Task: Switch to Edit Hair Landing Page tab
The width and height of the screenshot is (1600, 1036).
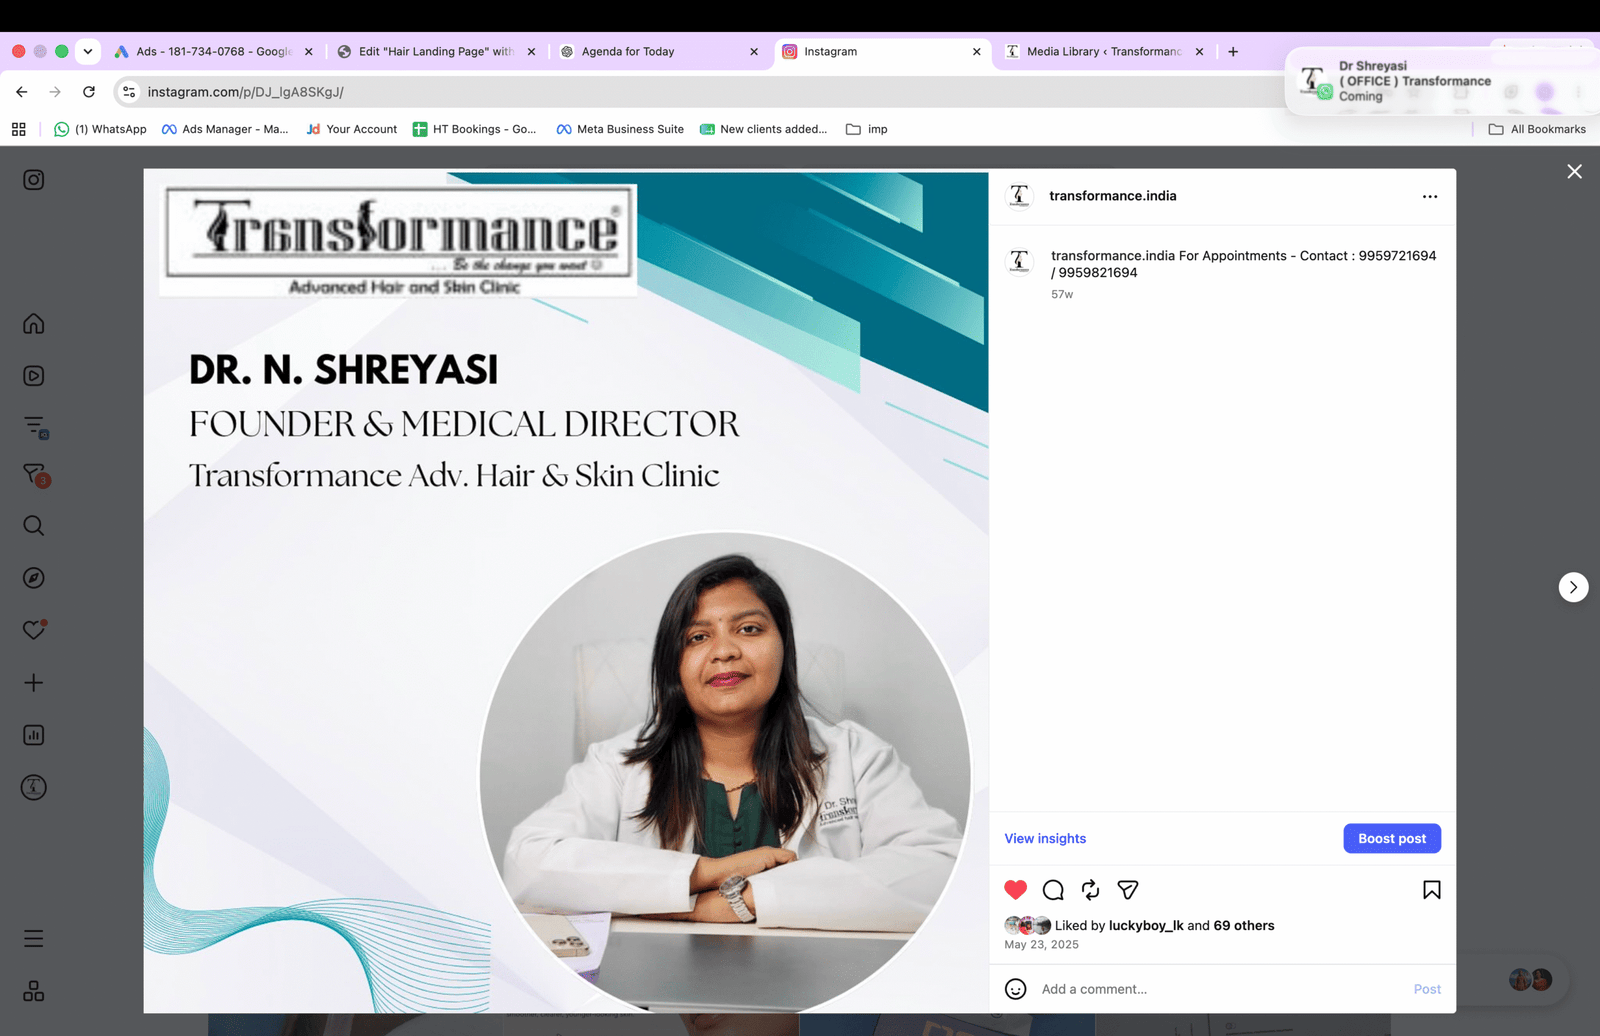Action: pyautogui.click(x=437, y=52)
